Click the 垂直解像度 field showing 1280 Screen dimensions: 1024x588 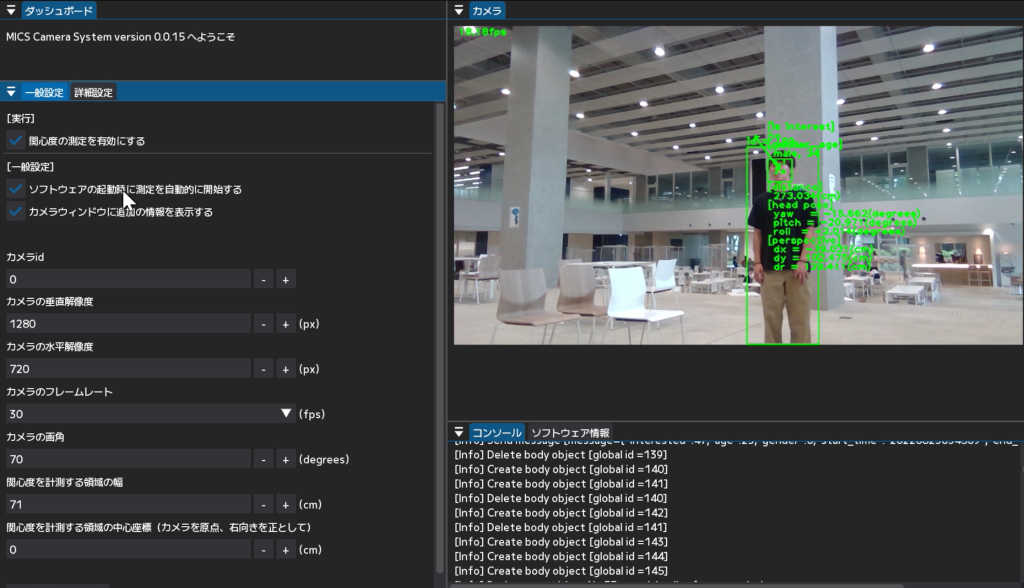click(x=128, y=324)
